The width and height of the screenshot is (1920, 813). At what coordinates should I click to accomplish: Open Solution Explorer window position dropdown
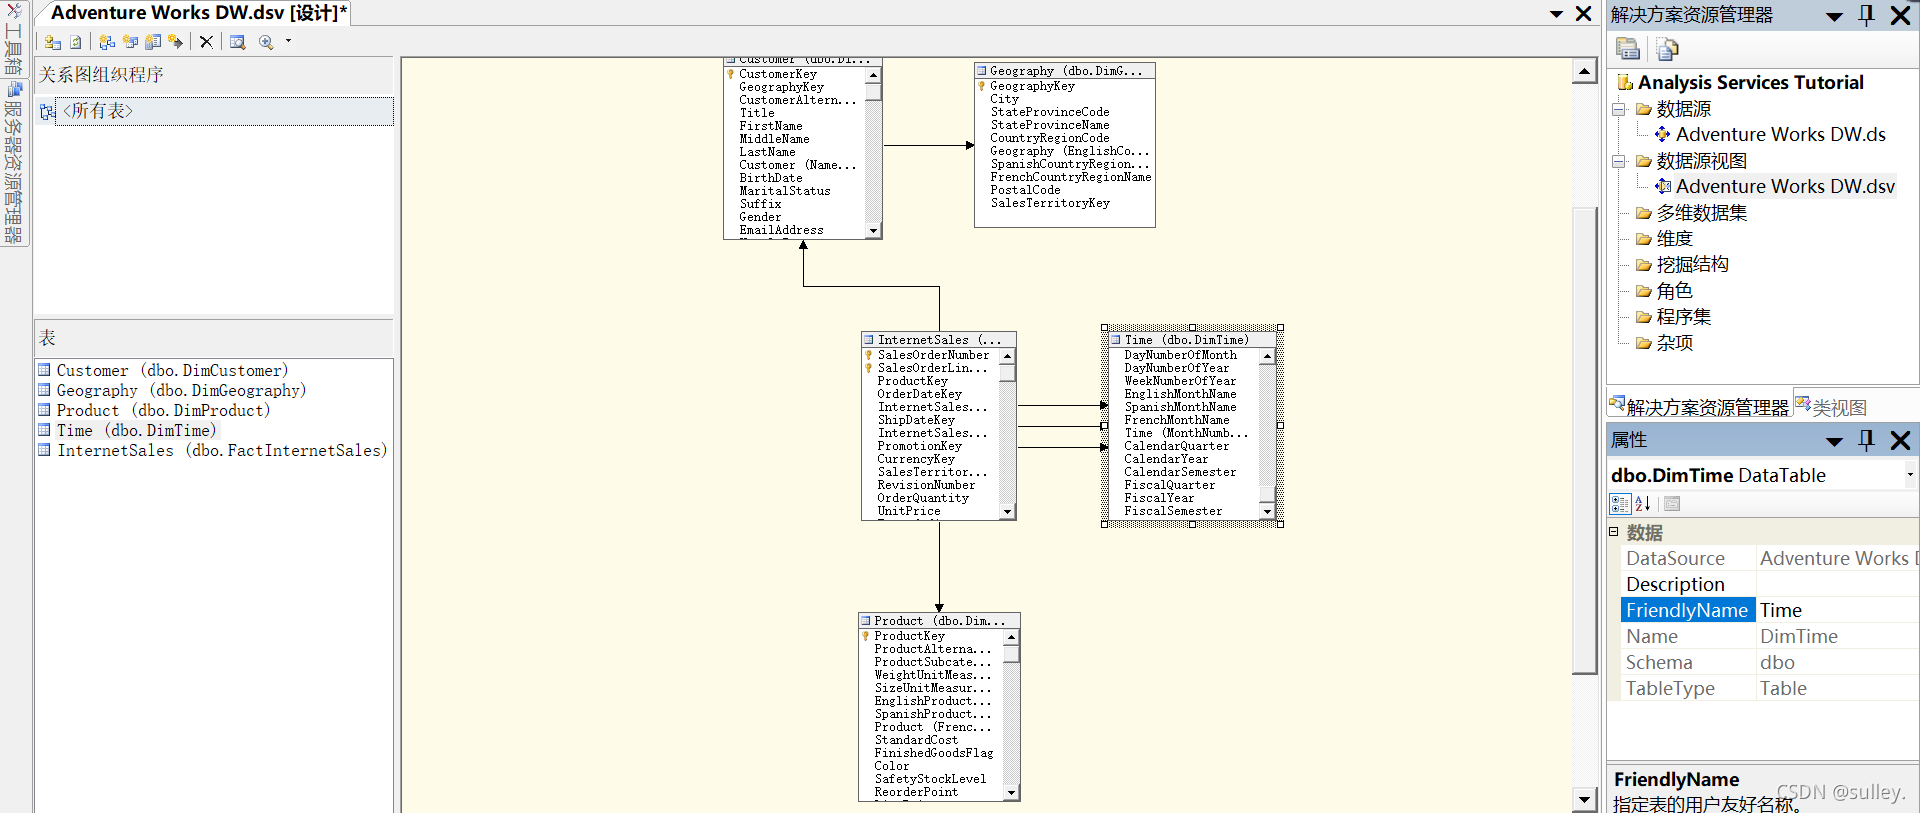click(1834, 16)
